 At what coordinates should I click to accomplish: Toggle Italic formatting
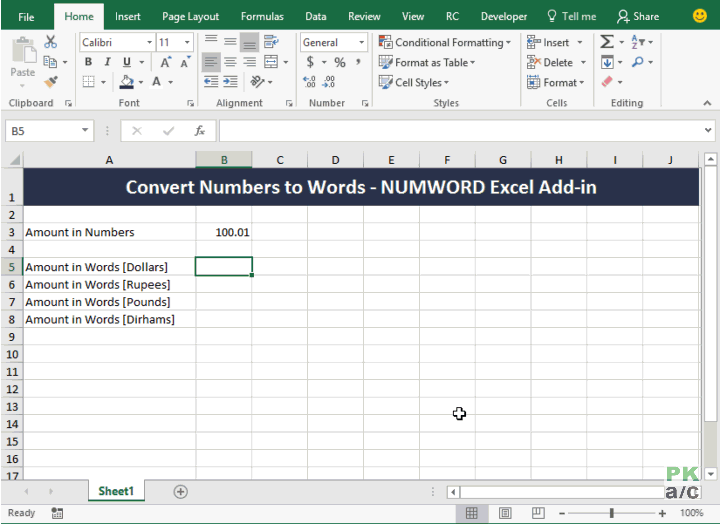(107, 62)
